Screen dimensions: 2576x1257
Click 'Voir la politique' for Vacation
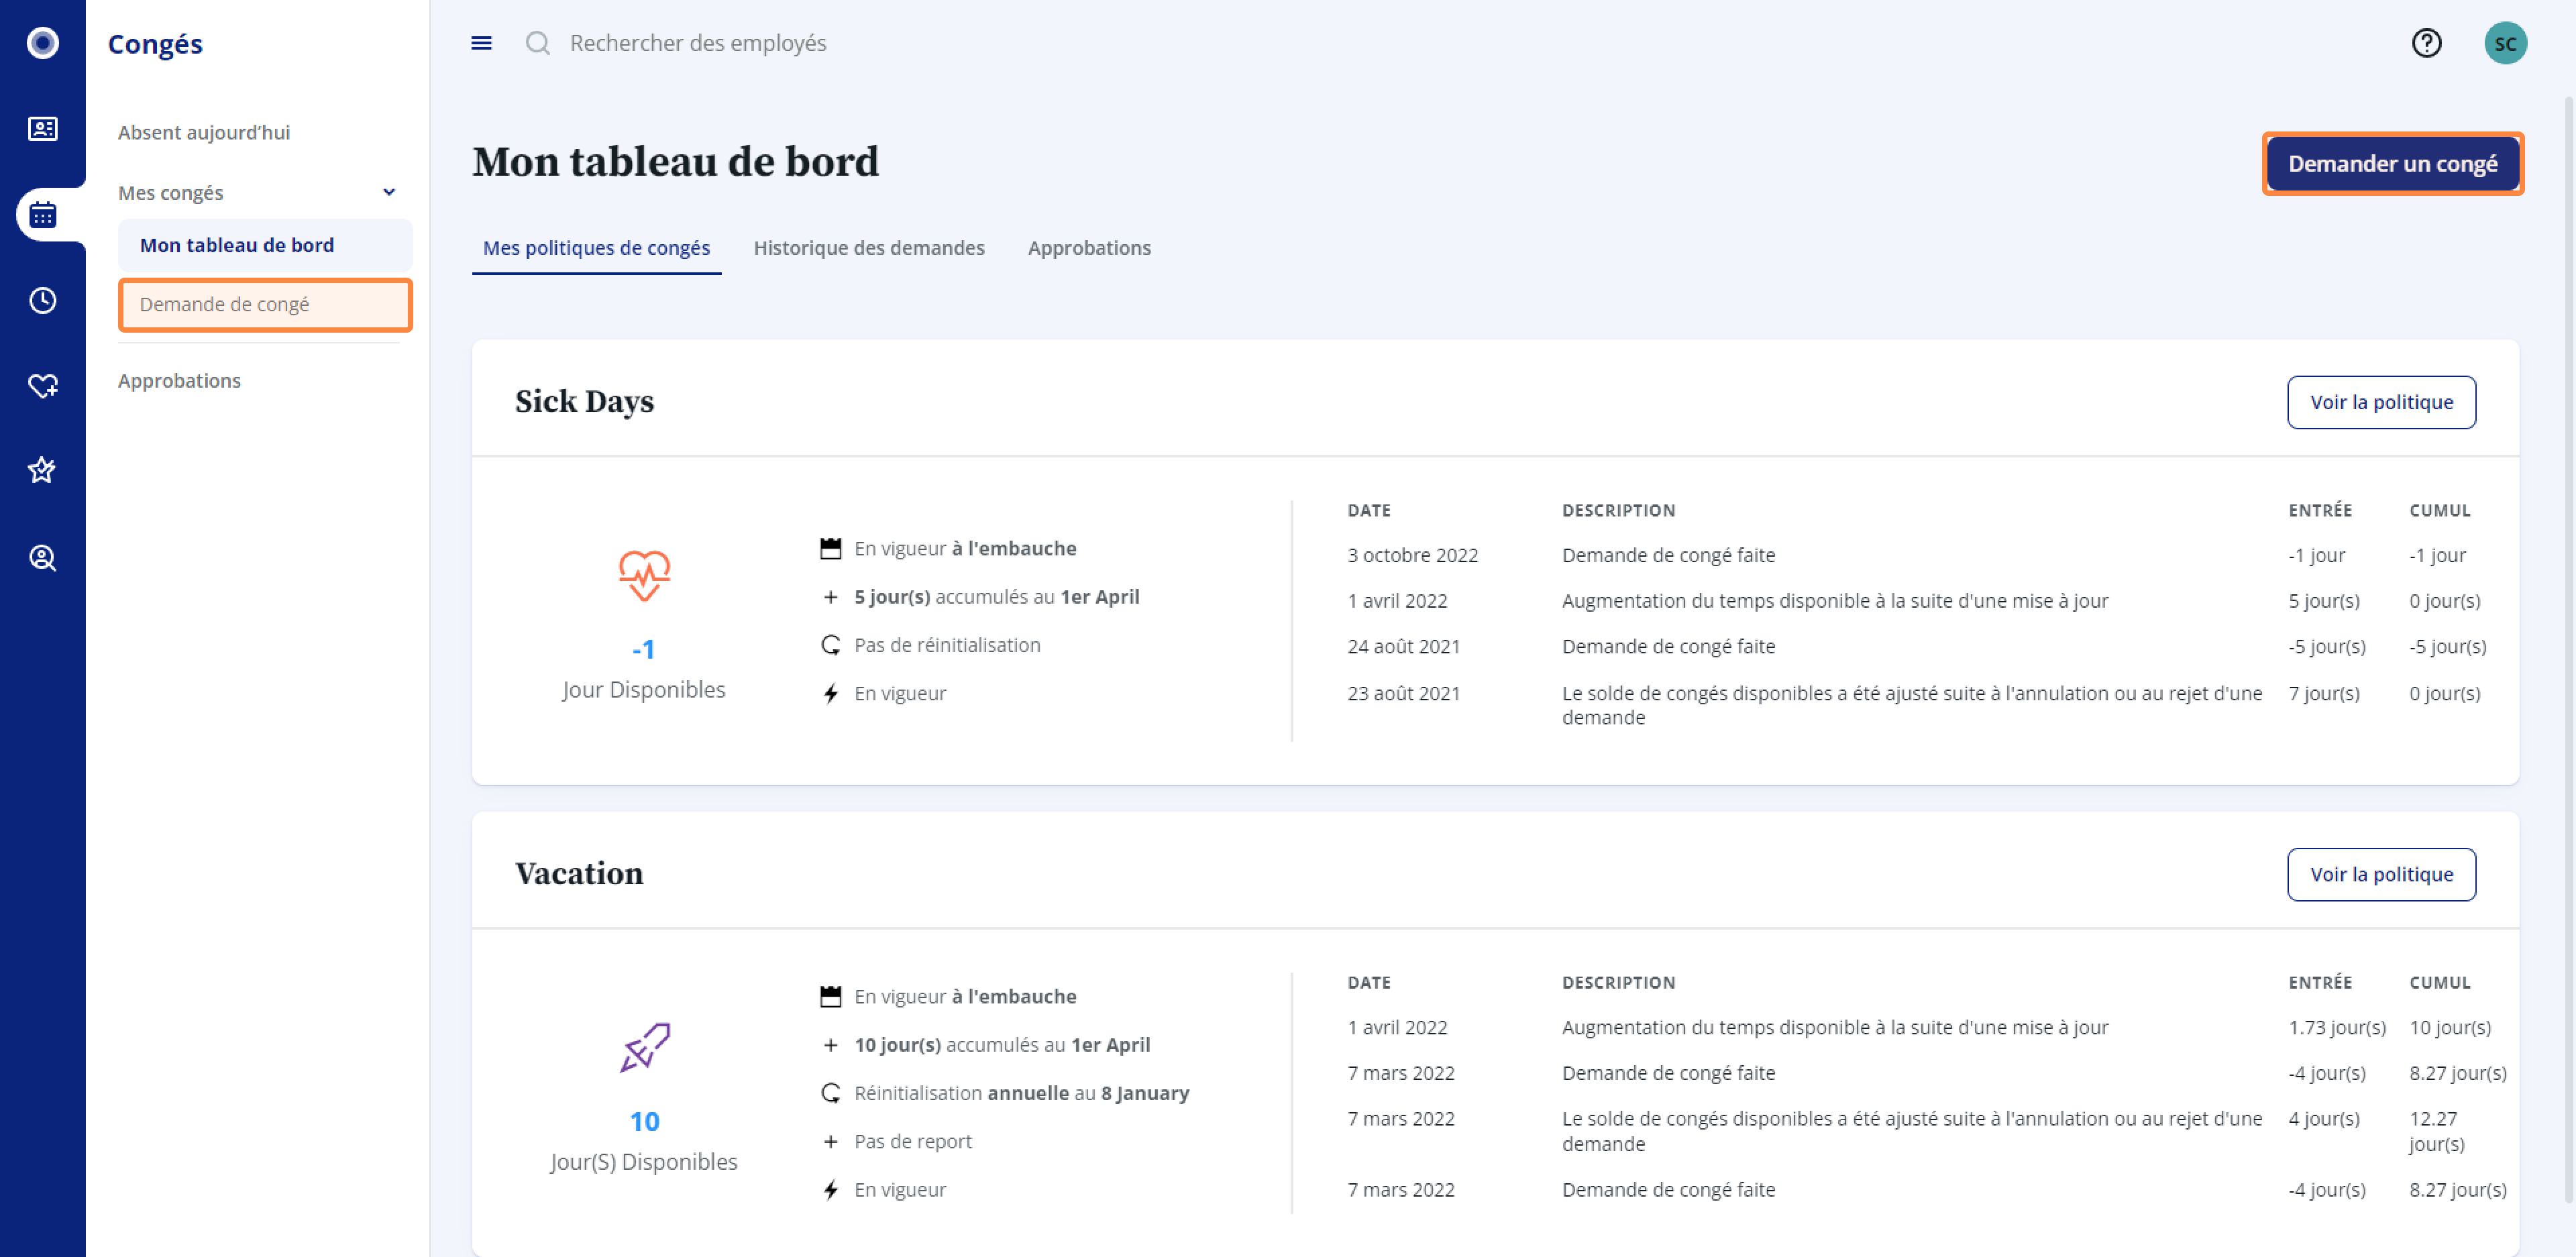click(x=2381, y=874)
